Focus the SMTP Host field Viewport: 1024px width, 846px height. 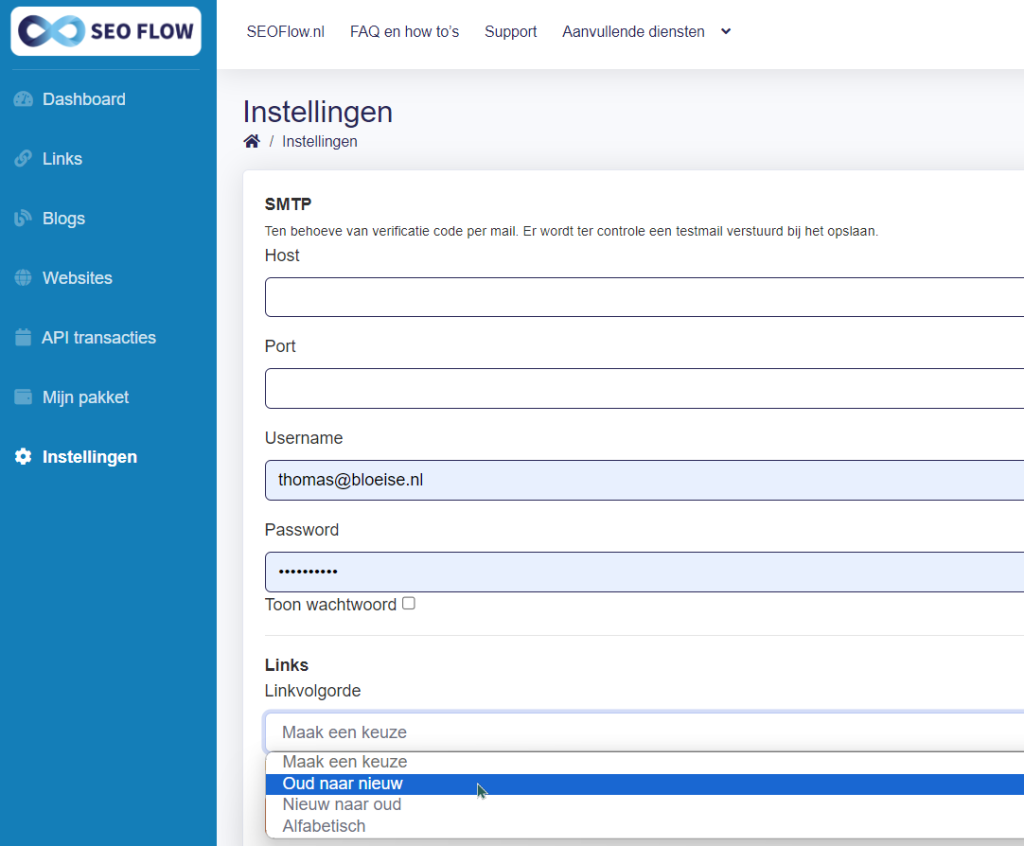[x=644, y=297]
